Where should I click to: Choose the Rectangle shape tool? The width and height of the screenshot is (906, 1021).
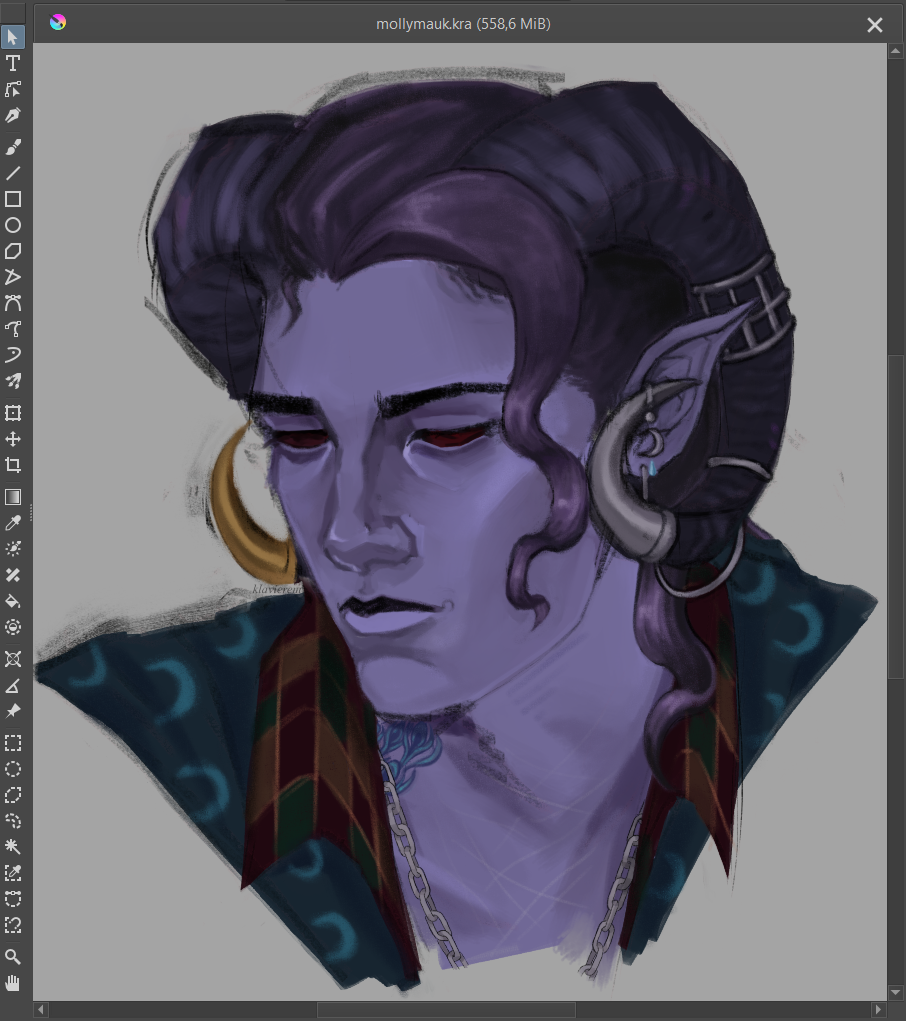(x=13, y=199)
